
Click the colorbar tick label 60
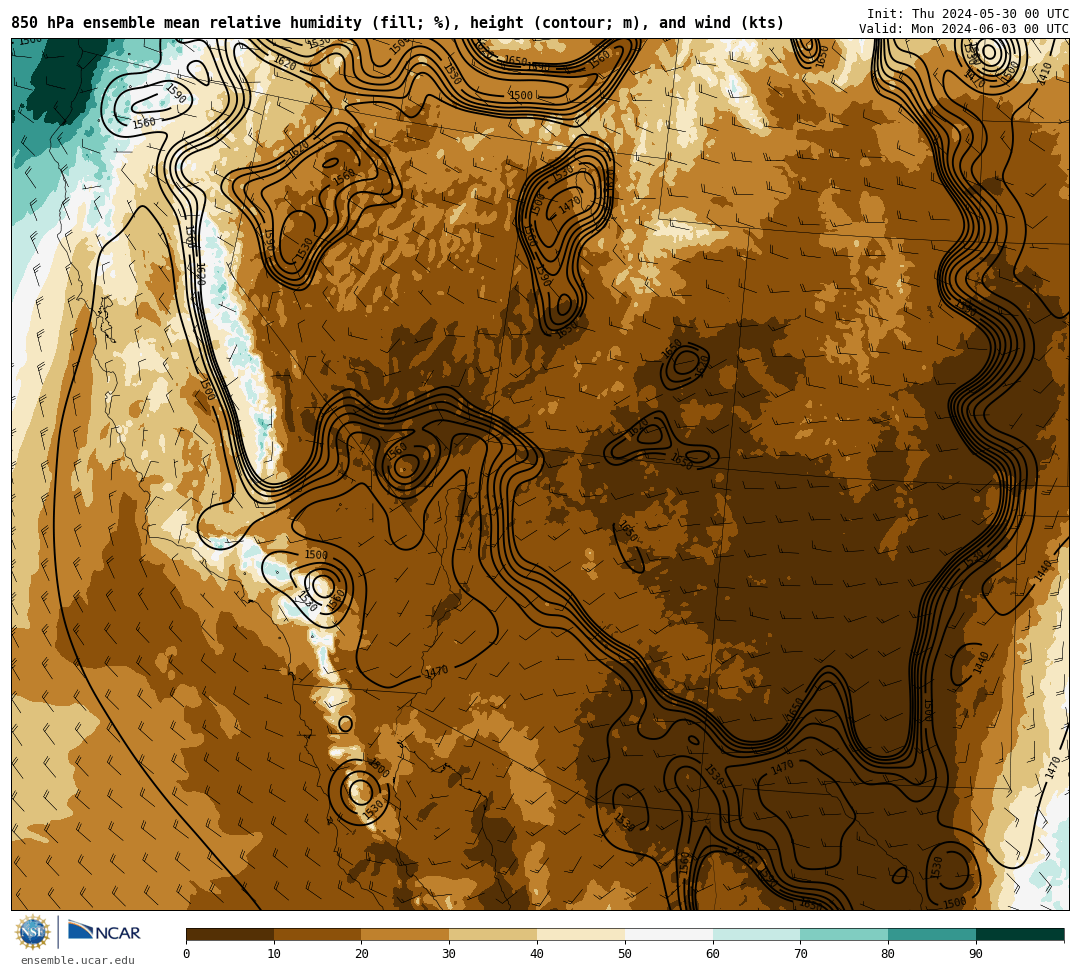(713, 954)
